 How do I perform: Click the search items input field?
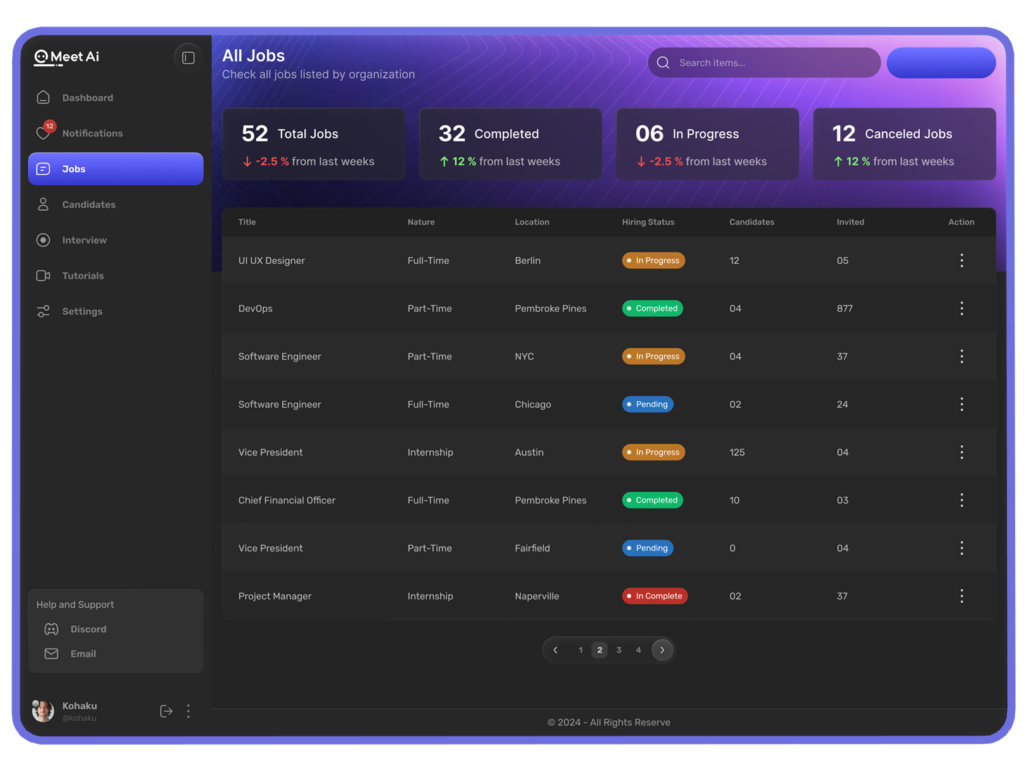pyautogui.click(x=764, y=62)
